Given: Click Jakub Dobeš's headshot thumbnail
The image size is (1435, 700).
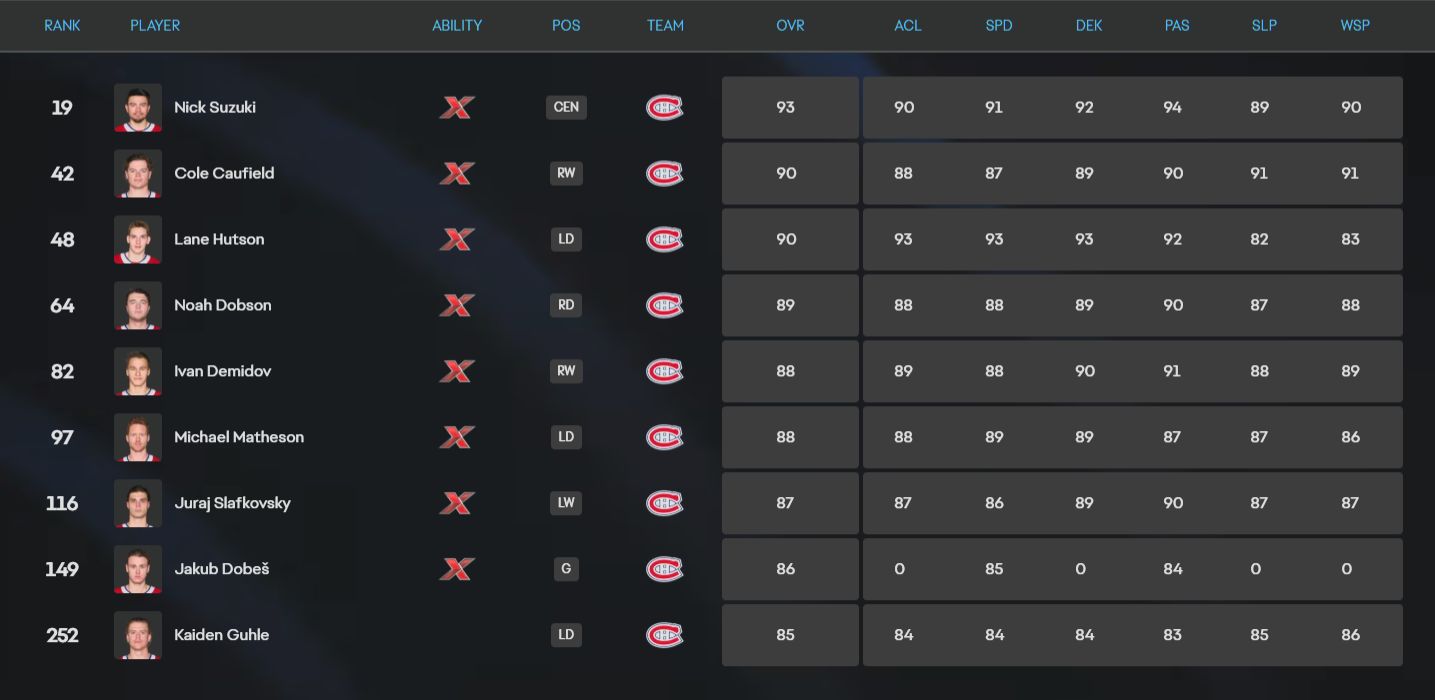Looking at the screenshot, I should tap(138, 569).
